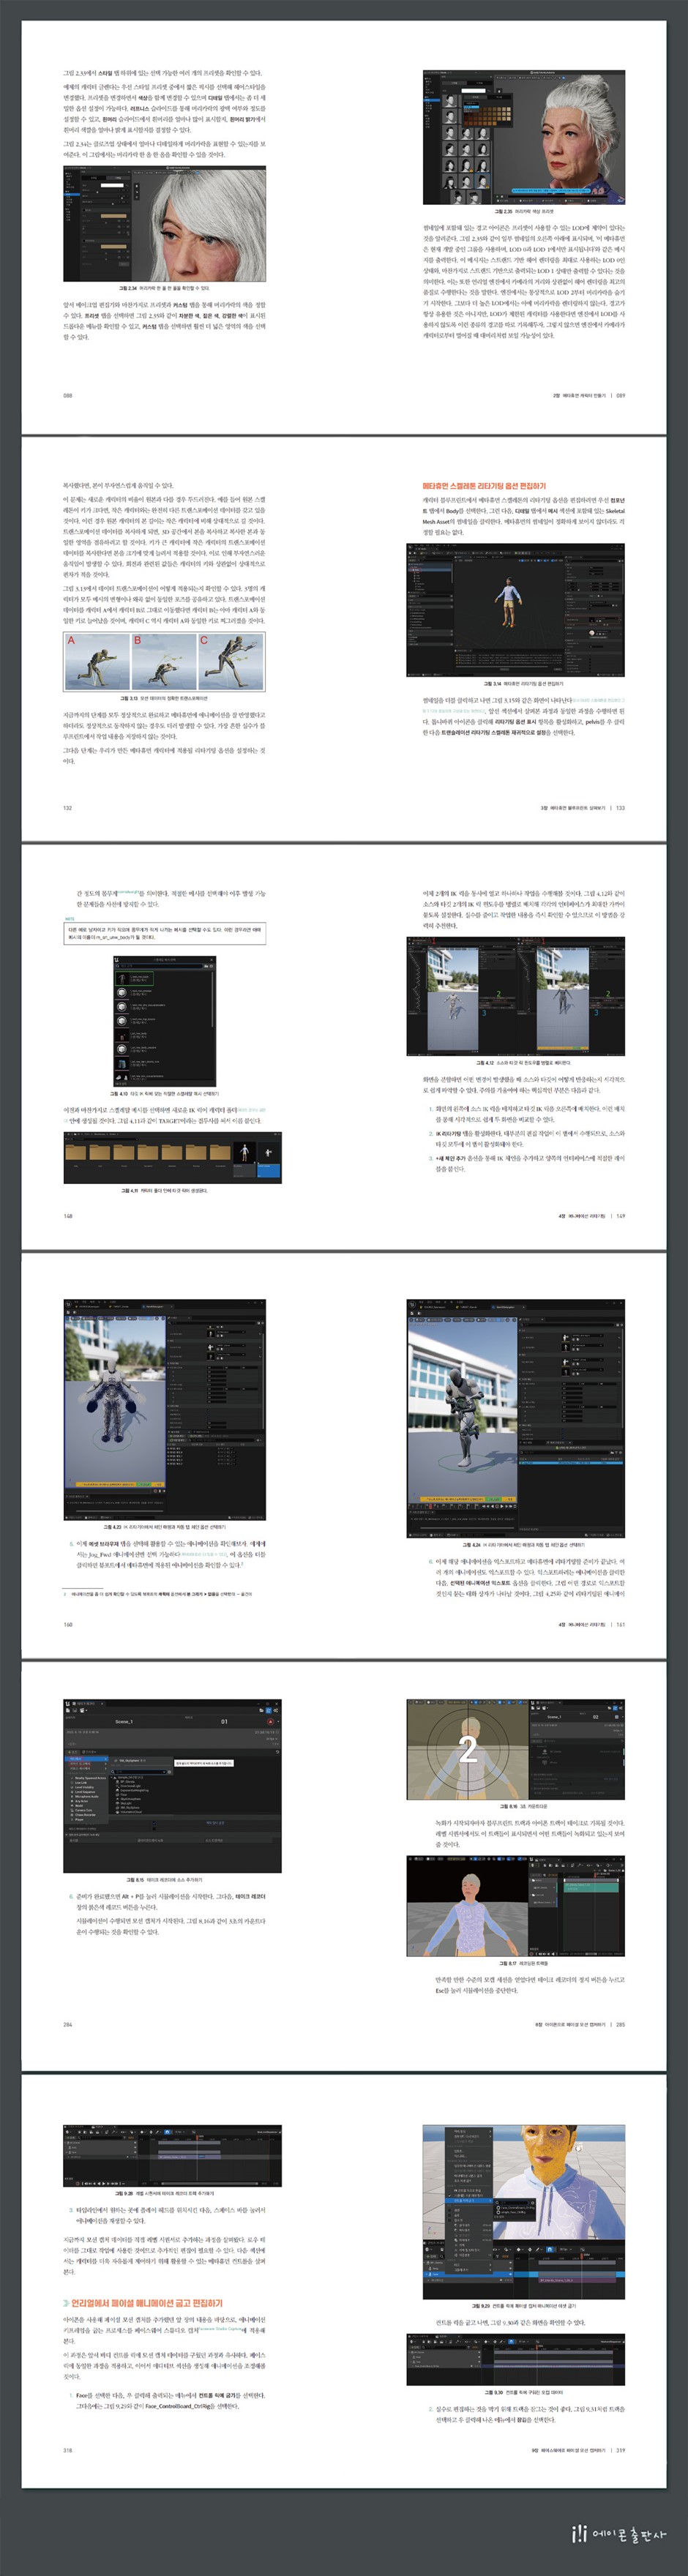This screenshot has width=688, height=2576.
Task: Click the publisher logo at bottom right
Action: 616,2533
